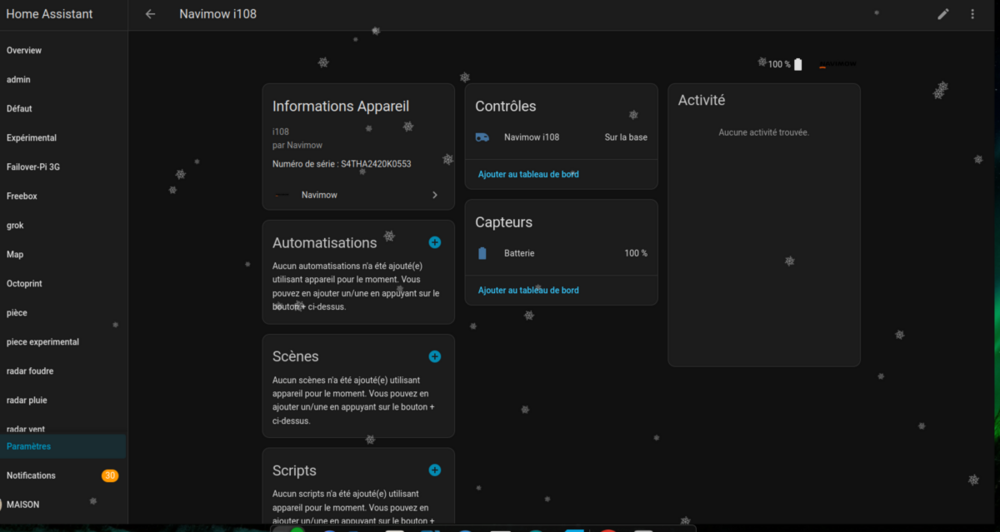Edit device name with the pencil icon

point(943,14)
